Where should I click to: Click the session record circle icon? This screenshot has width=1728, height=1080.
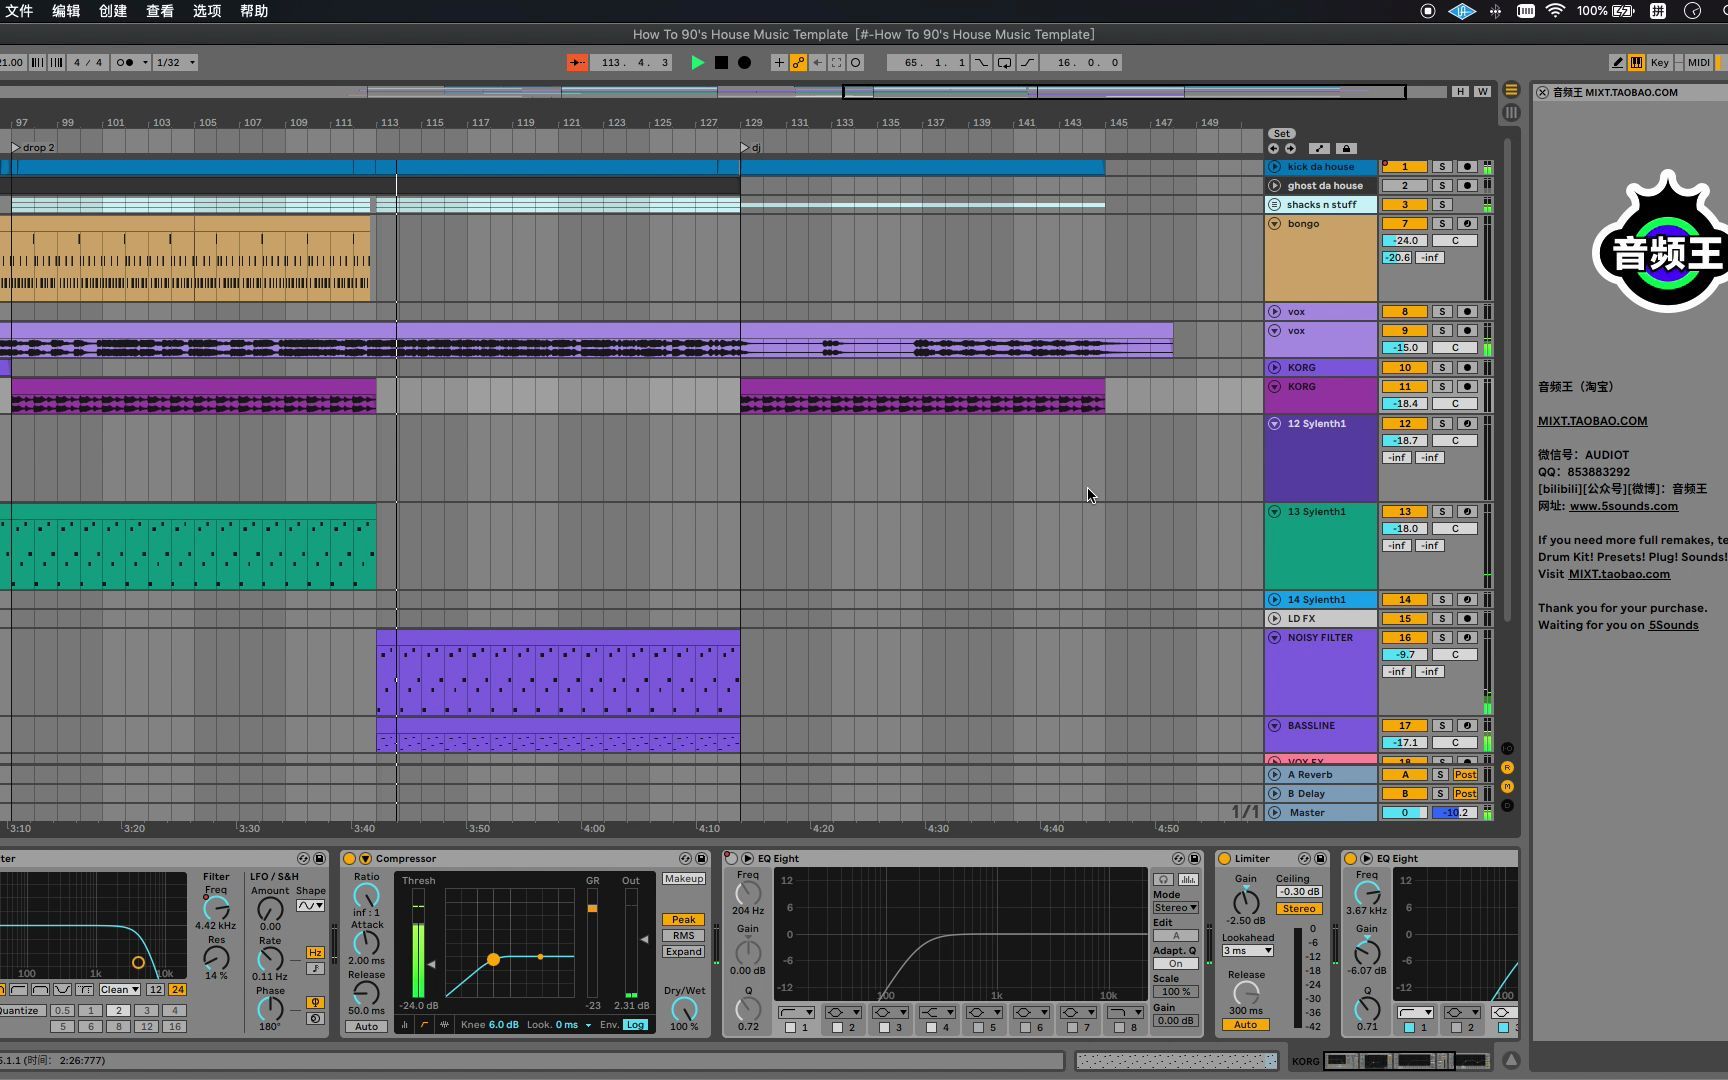[x=855, y=62]
